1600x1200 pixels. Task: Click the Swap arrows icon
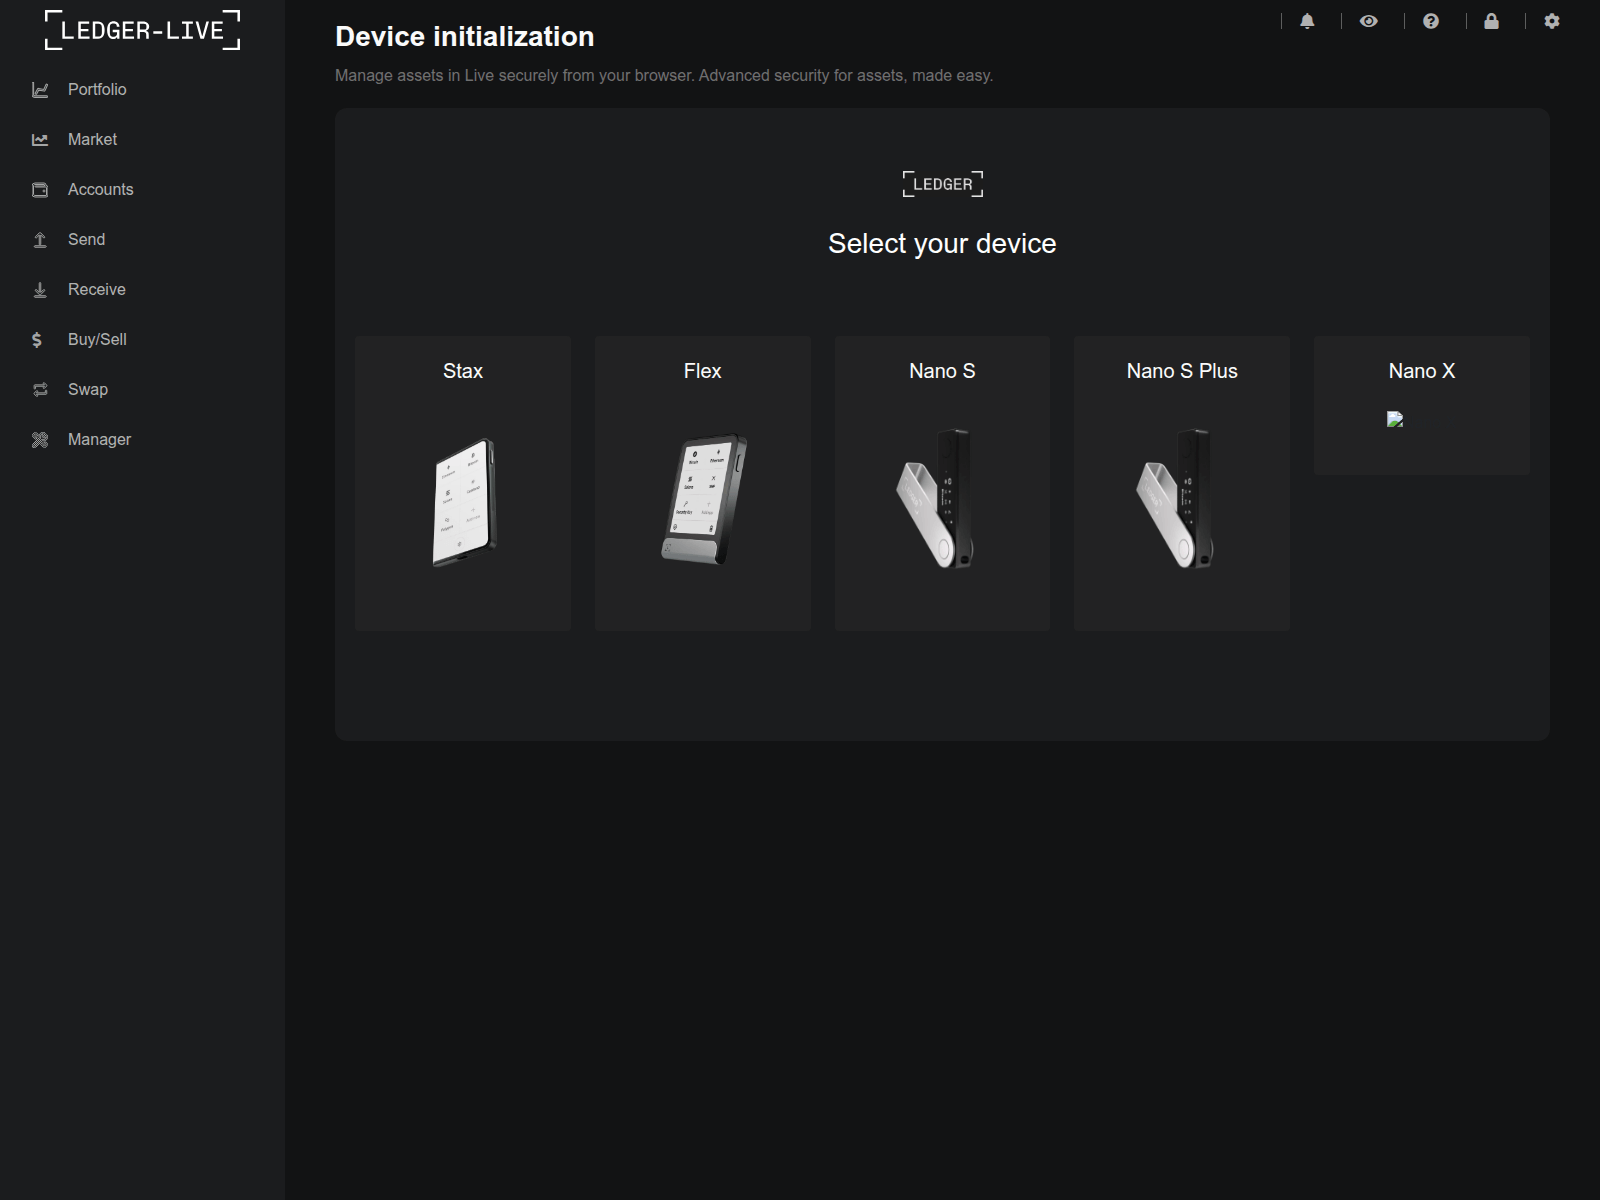(x=40, y=390)
